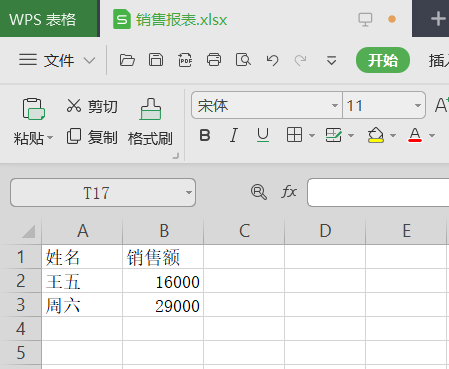Click the 复制 copy button
Screen dimensions: 449x369
[92, 137]
